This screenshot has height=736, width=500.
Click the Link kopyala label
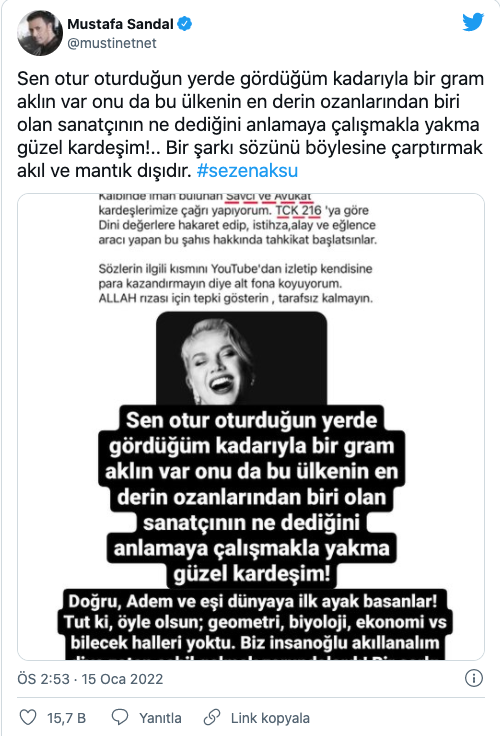(270, 718)
